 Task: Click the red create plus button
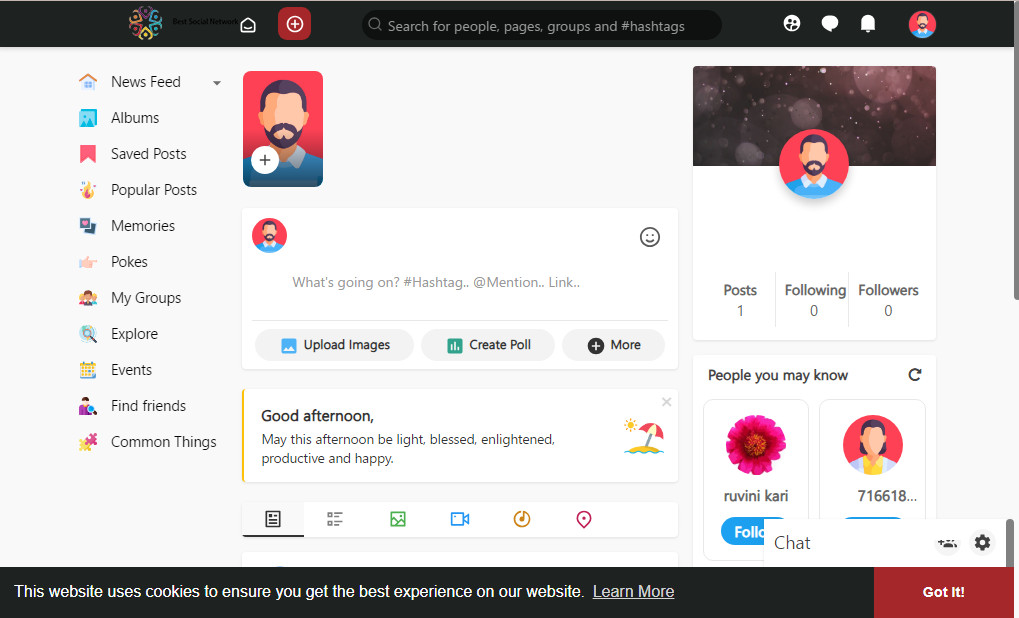point(294,24)
